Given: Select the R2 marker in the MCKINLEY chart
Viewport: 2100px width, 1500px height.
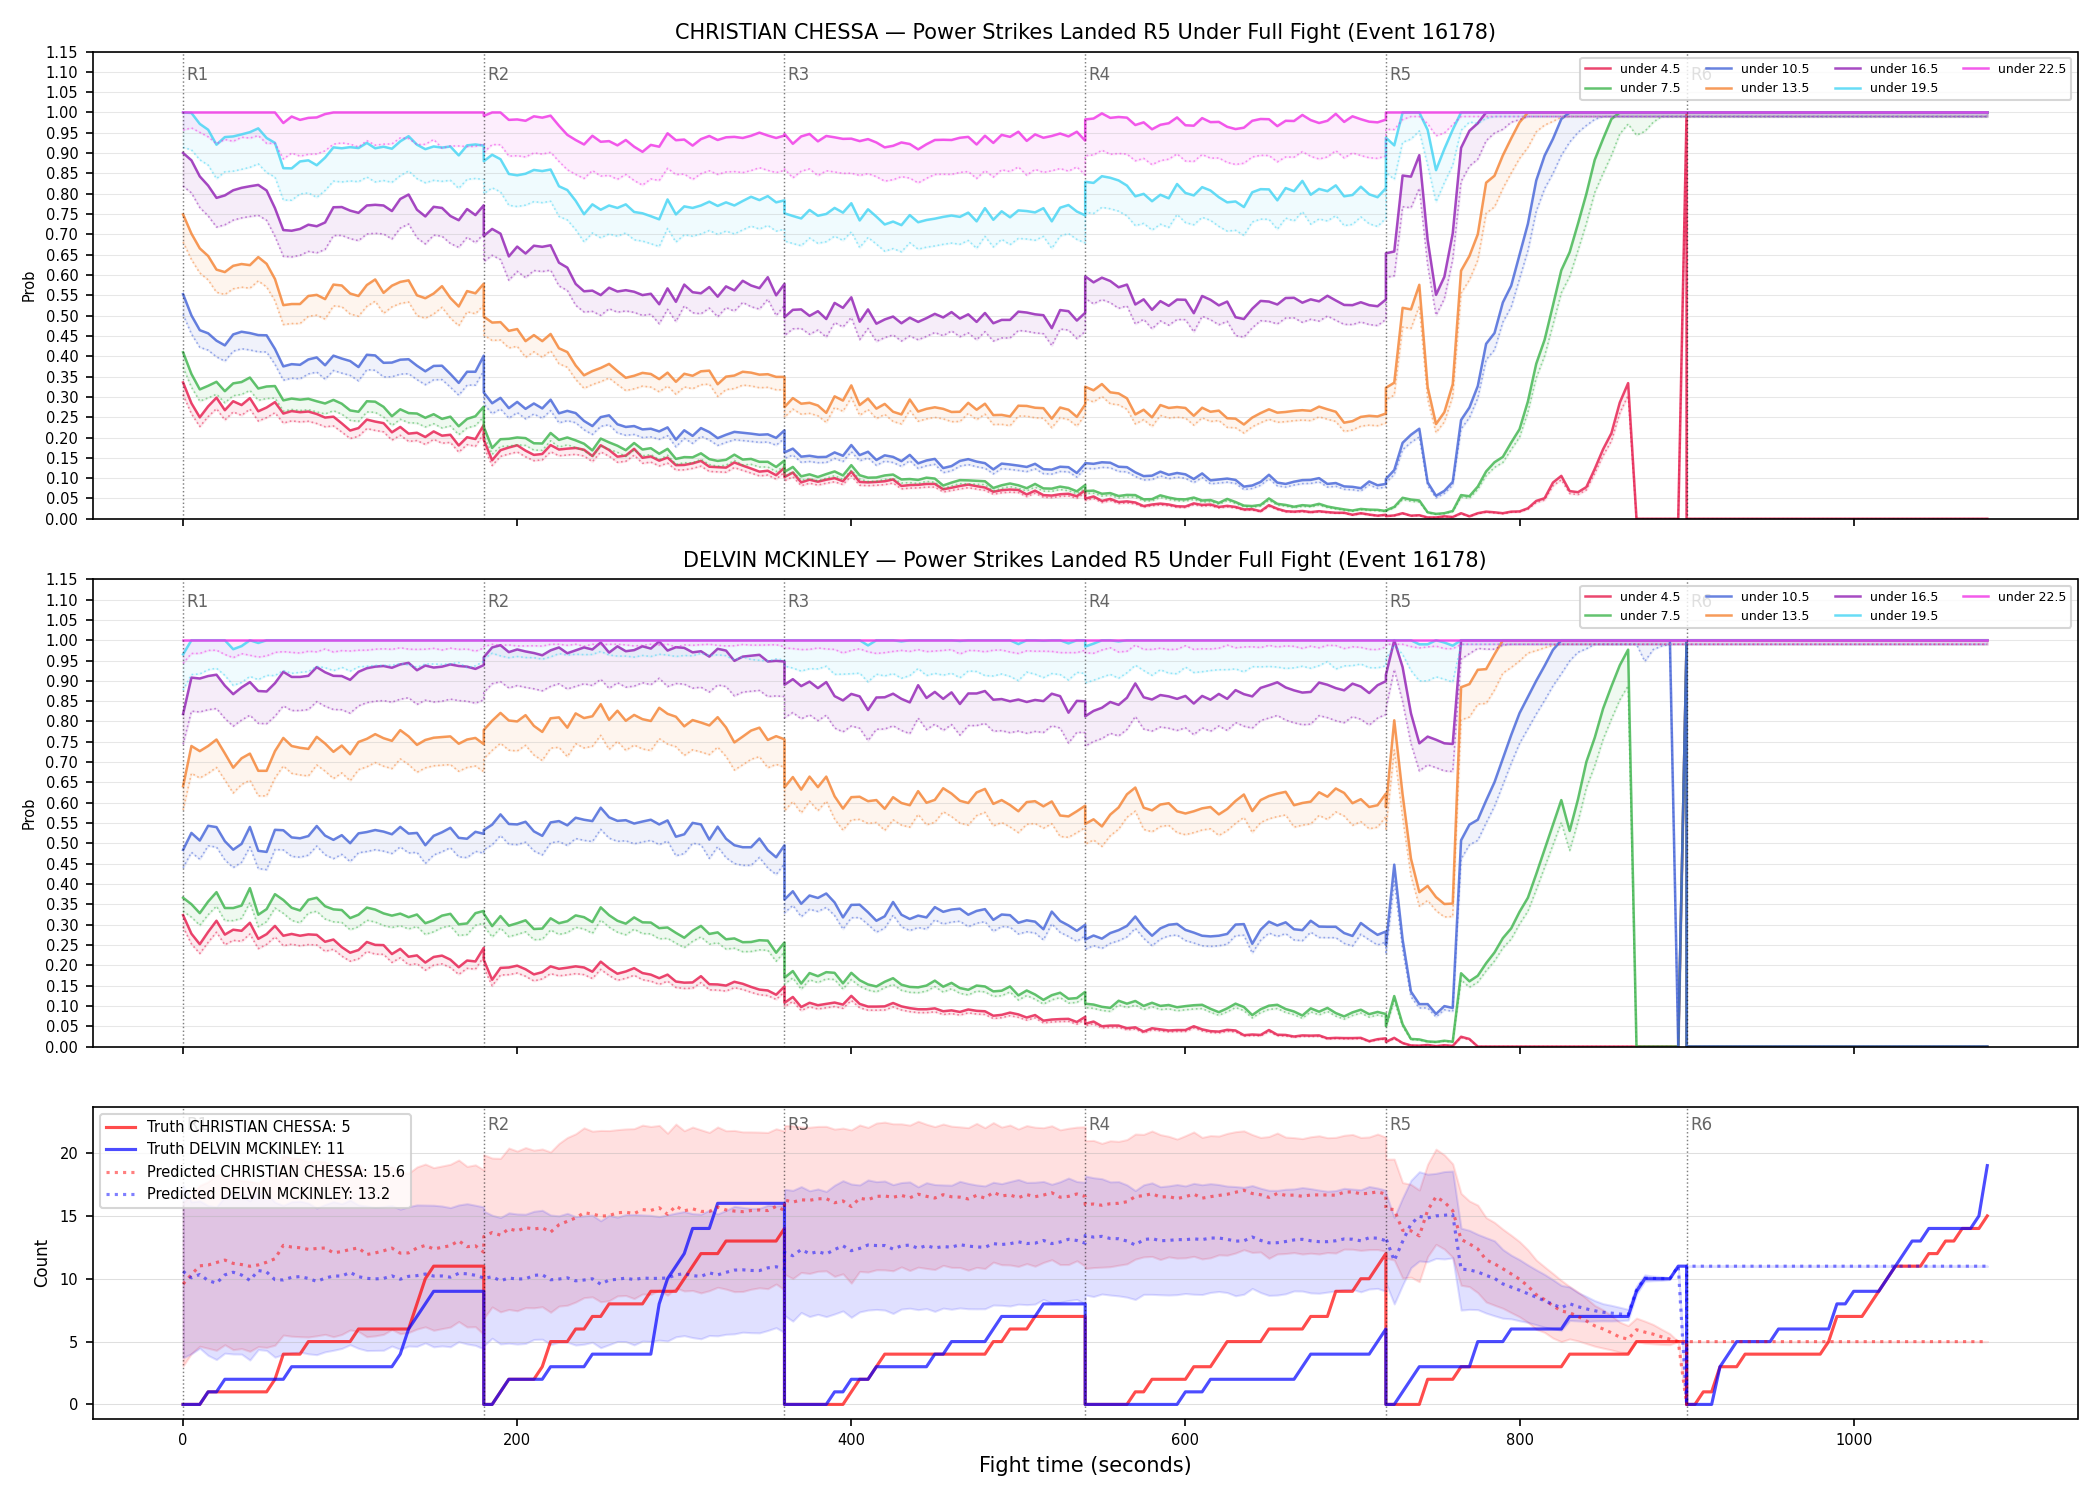Looking at the screenshot, I should (498, 601).
